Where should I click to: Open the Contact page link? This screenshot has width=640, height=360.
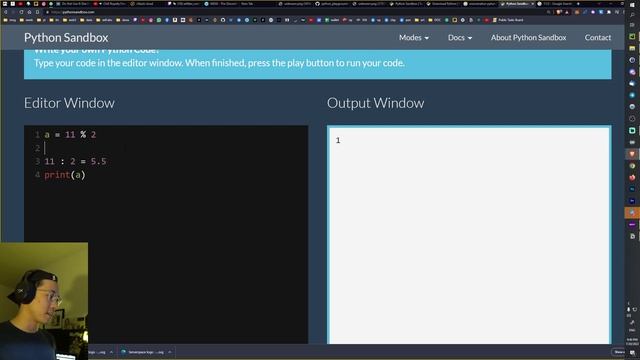tap(598, 38)
